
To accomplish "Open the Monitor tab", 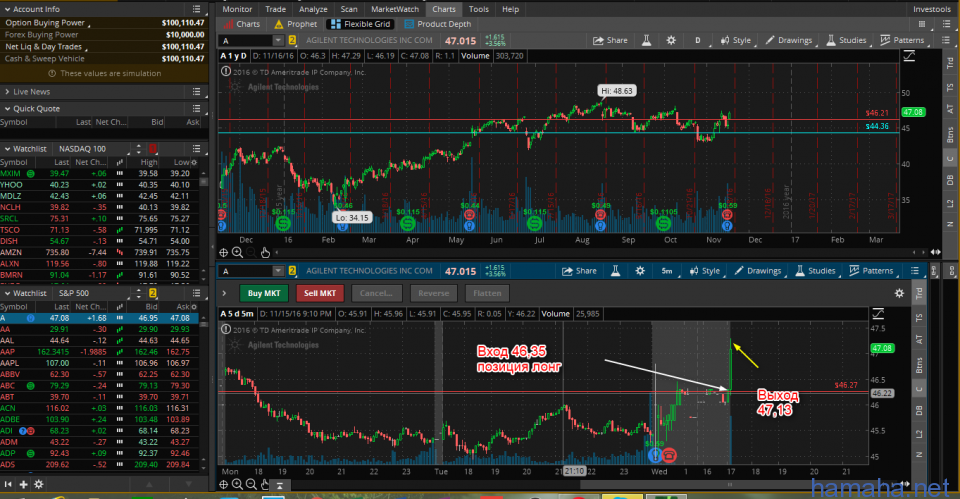I will pos(237,9).
